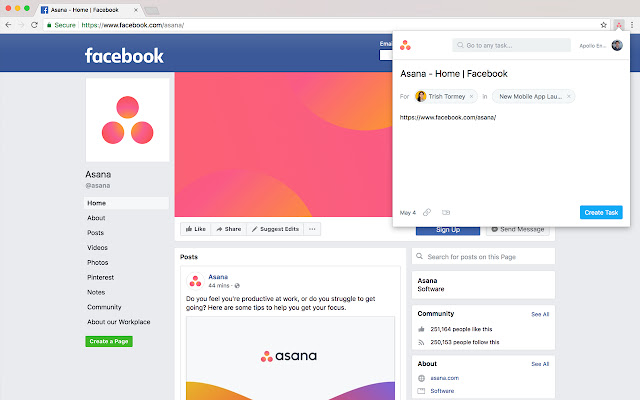Screen dimensions: 640x400
Task: Focus the Go to any task search field
Action: coord(511,45)
